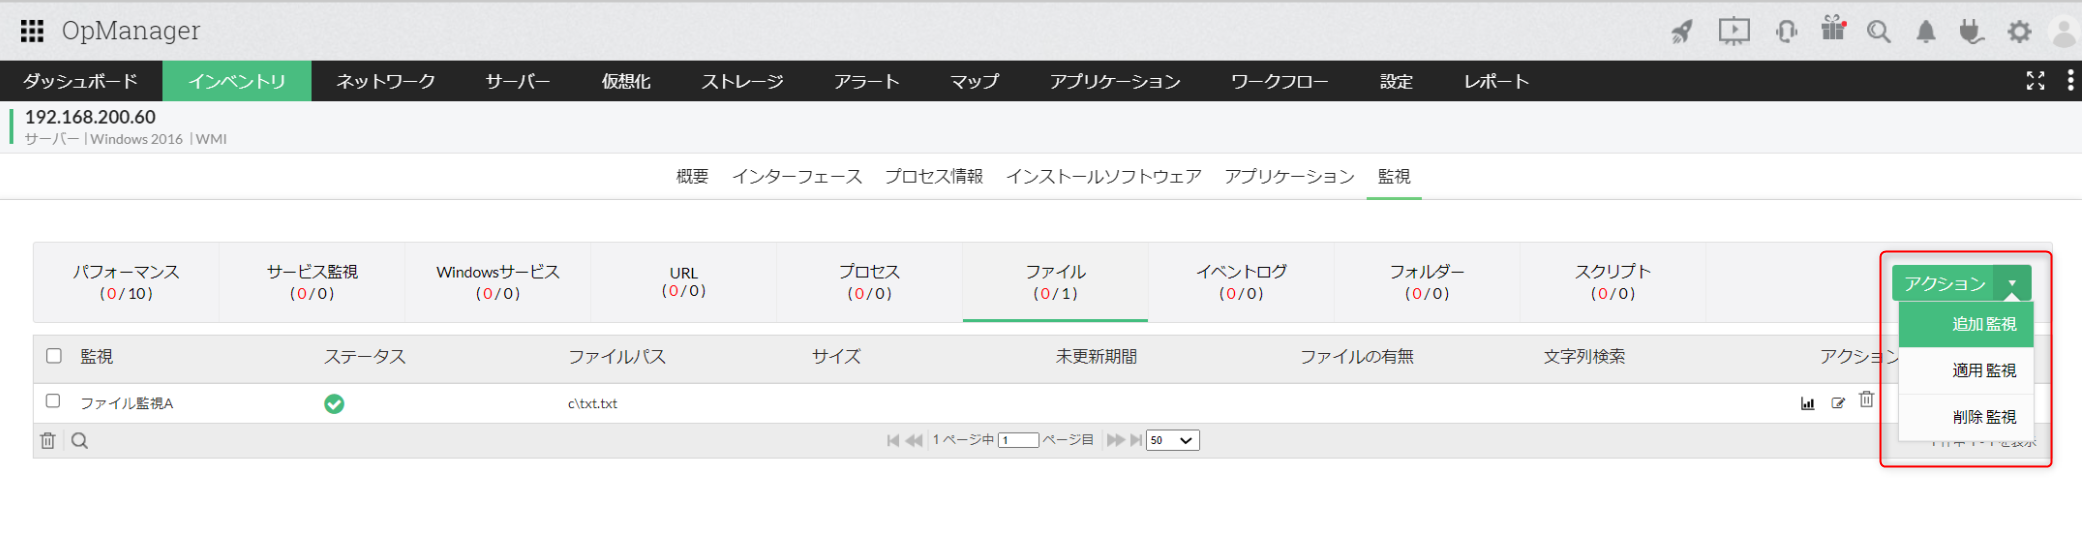Select 削除 監視 from action menu

(x=1966, y=417)
